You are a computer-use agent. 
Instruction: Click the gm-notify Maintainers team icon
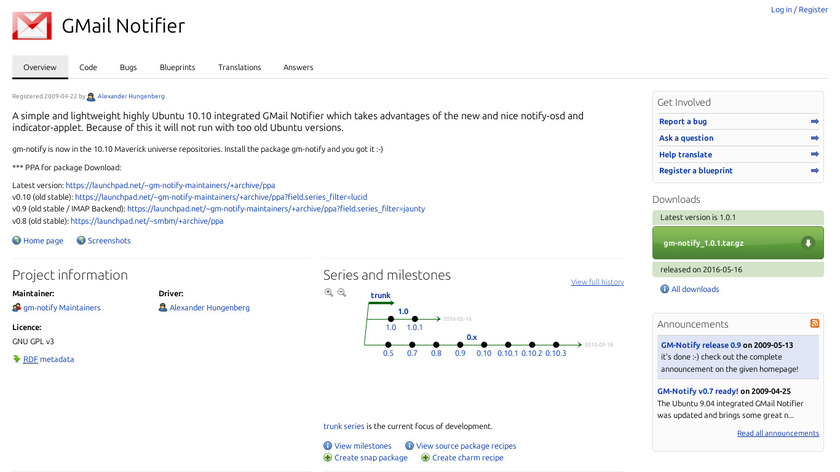point(17,308)
